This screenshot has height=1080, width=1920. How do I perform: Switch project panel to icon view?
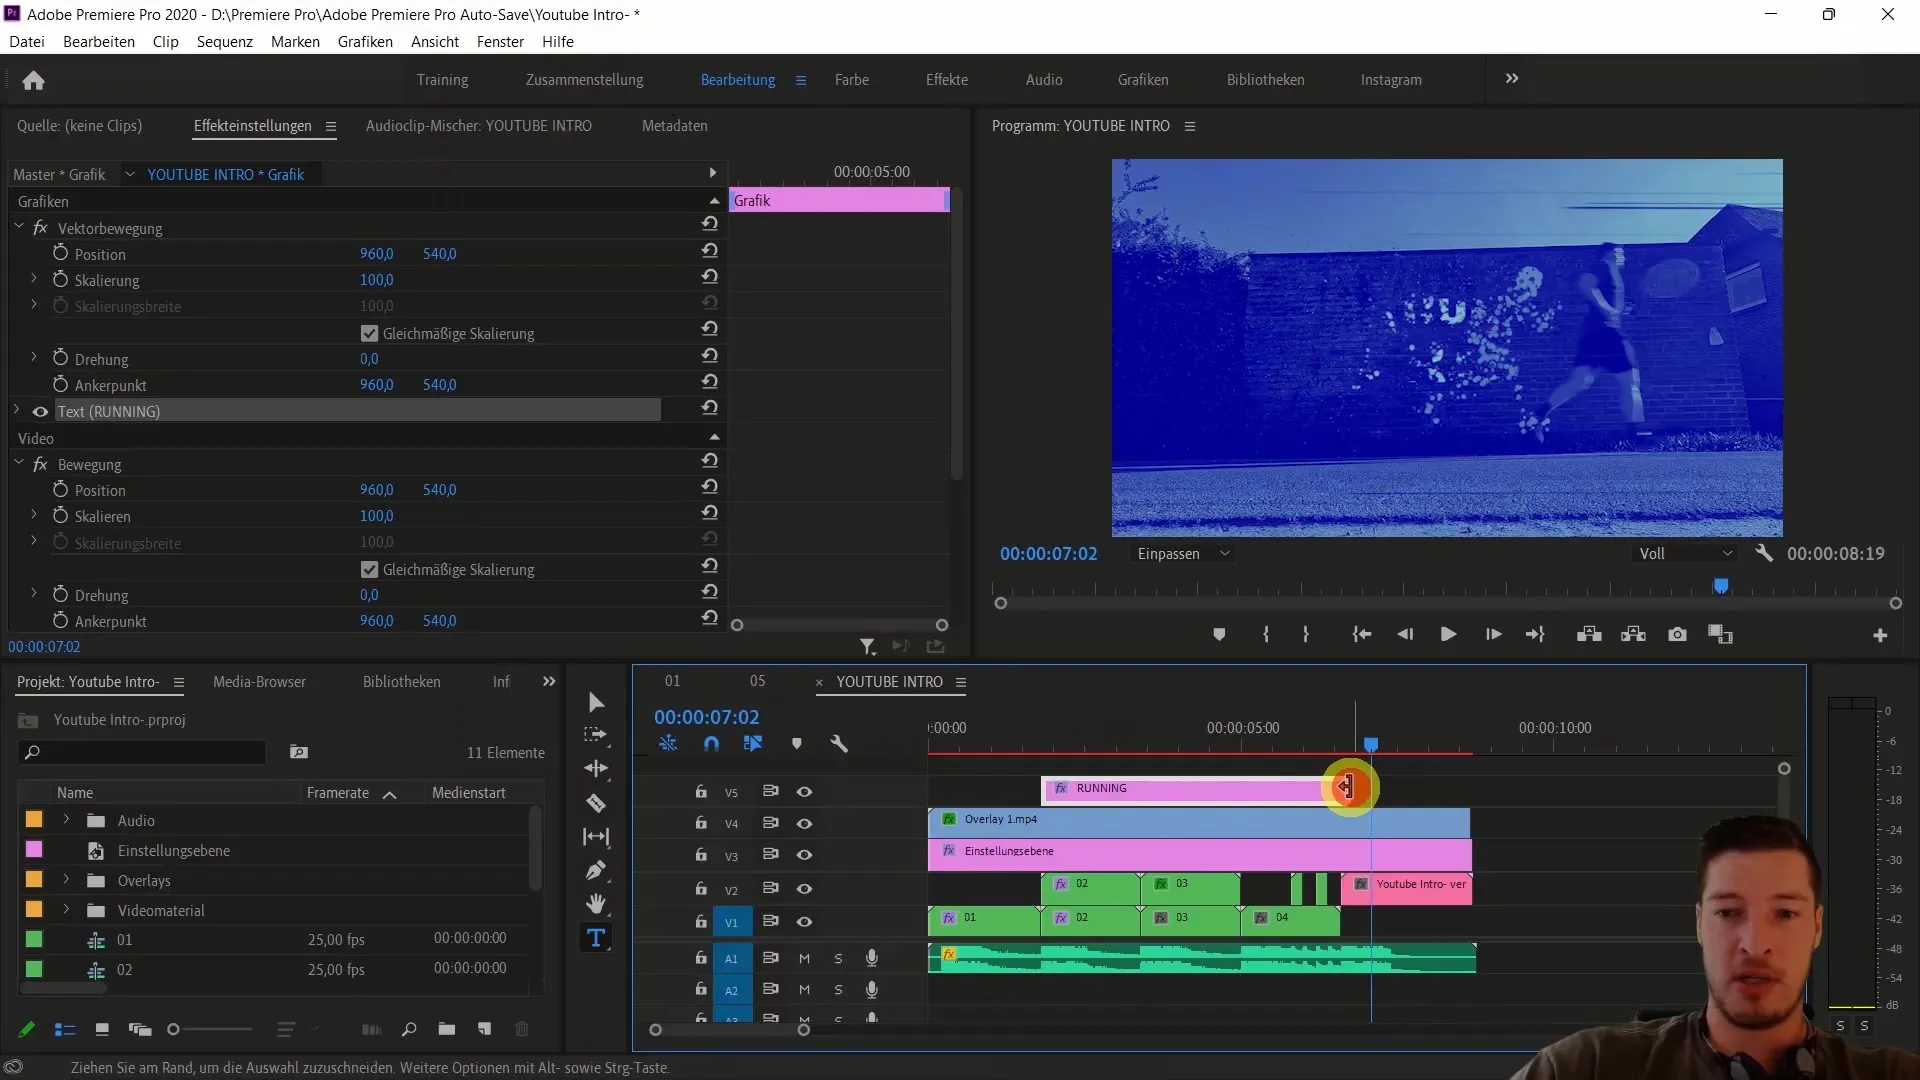point(102,1029)
